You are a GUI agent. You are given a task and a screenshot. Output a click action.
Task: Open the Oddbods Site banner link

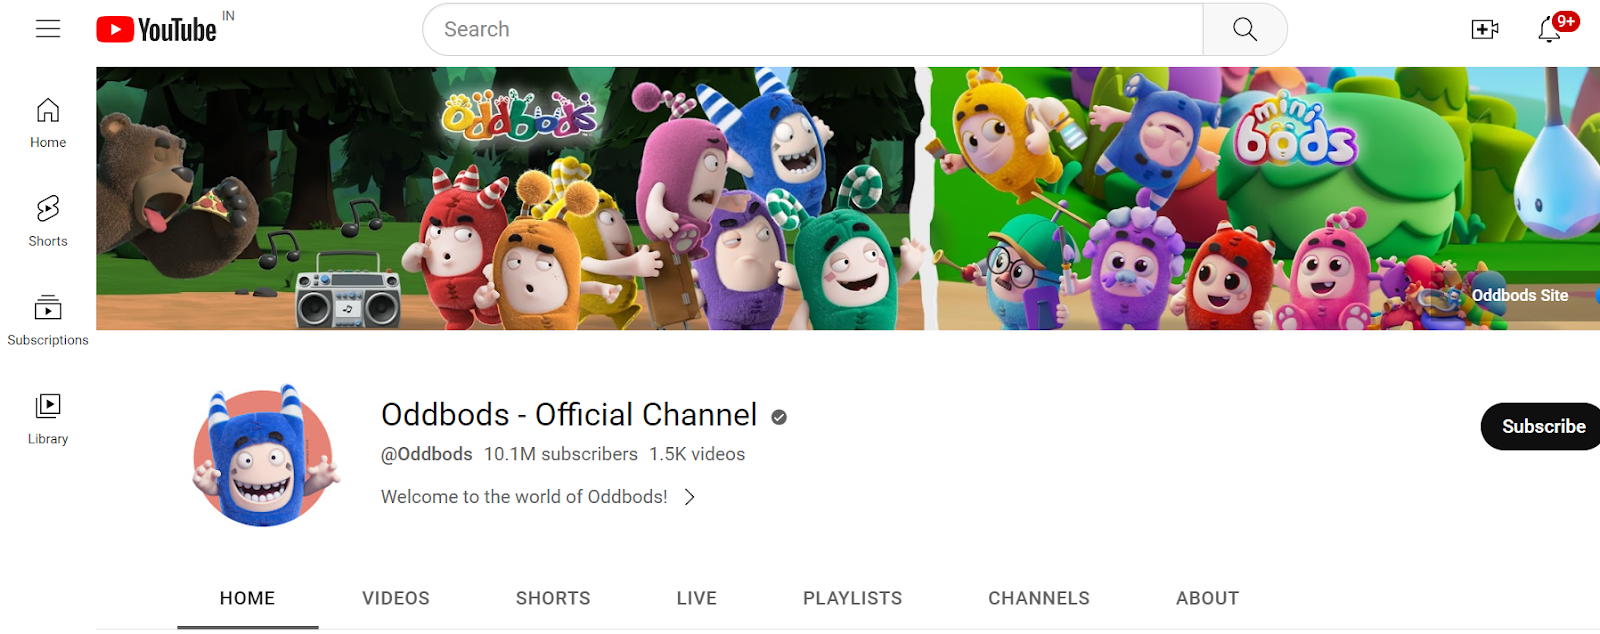(1519, 296)
